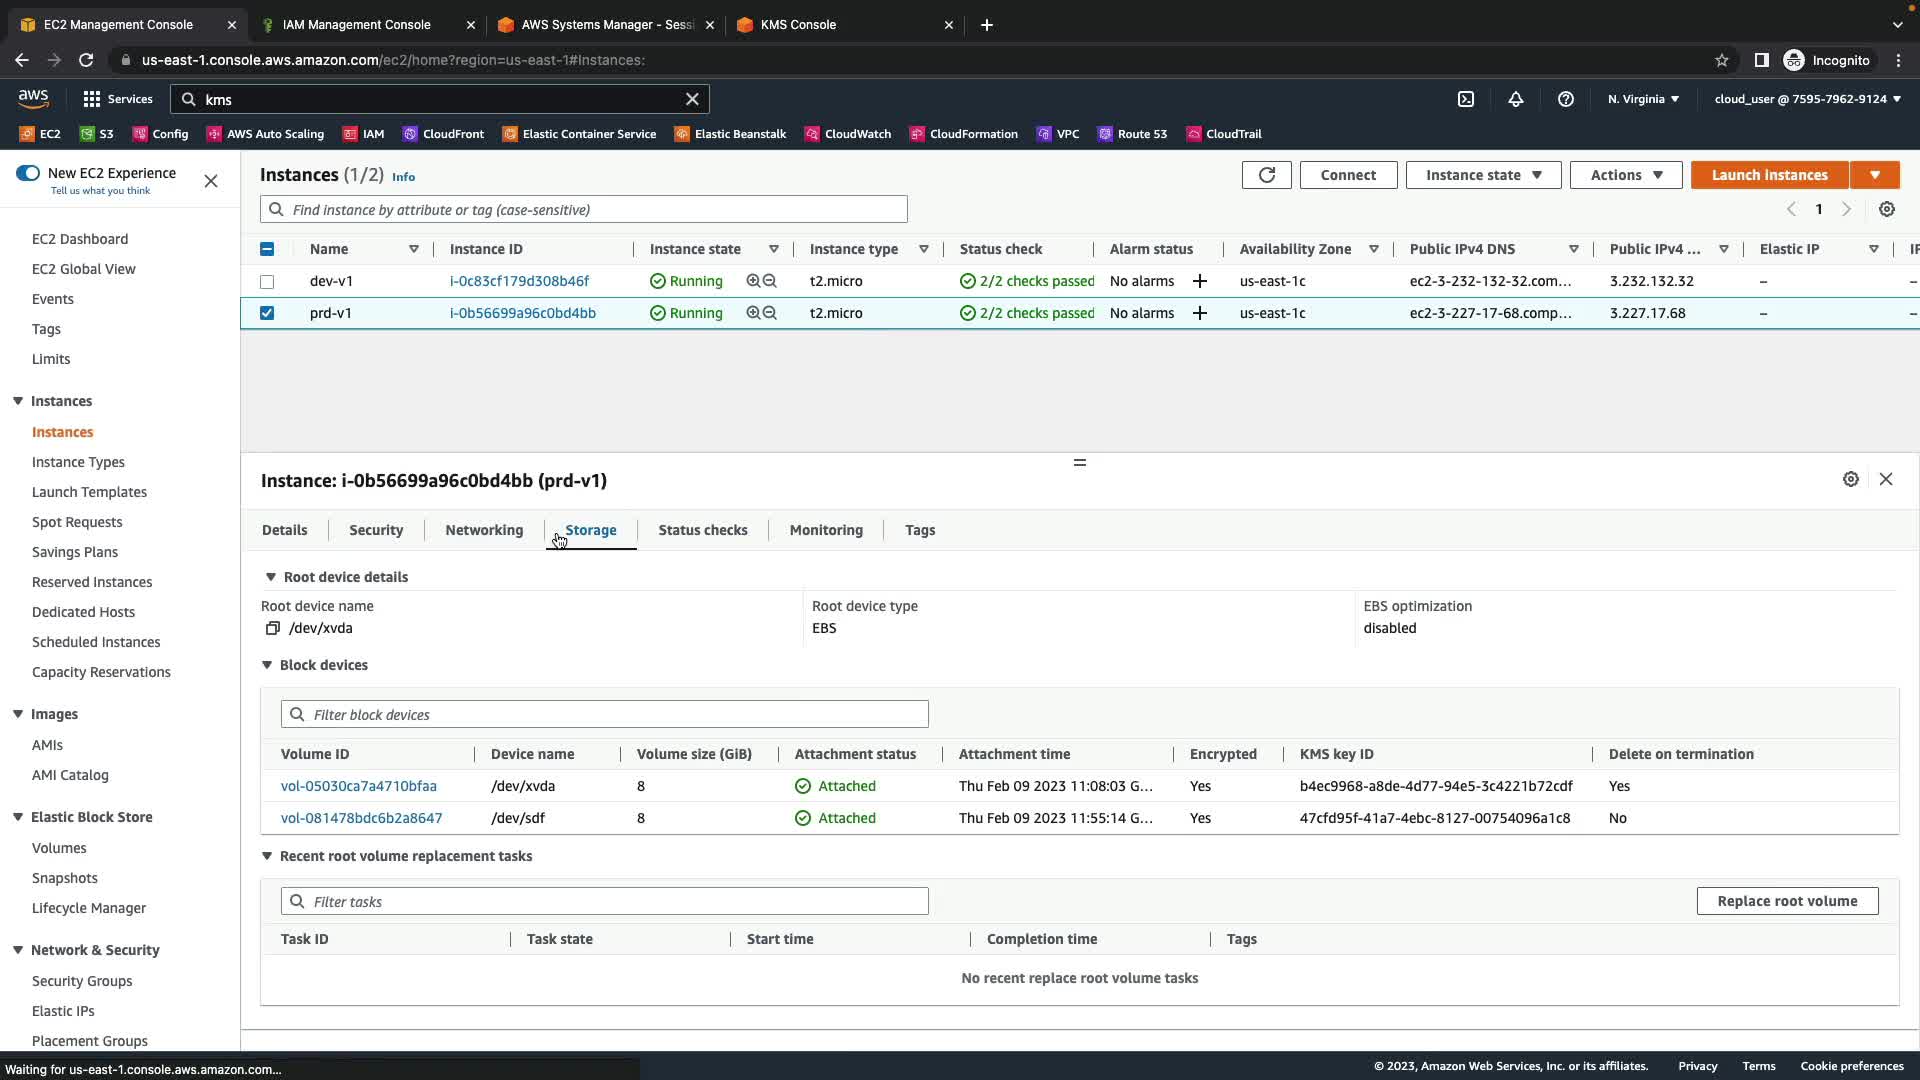Open the Status checks tab
Viewport: 1920px width, 1080px height.
pyautogui.click(x=702, y=530)
